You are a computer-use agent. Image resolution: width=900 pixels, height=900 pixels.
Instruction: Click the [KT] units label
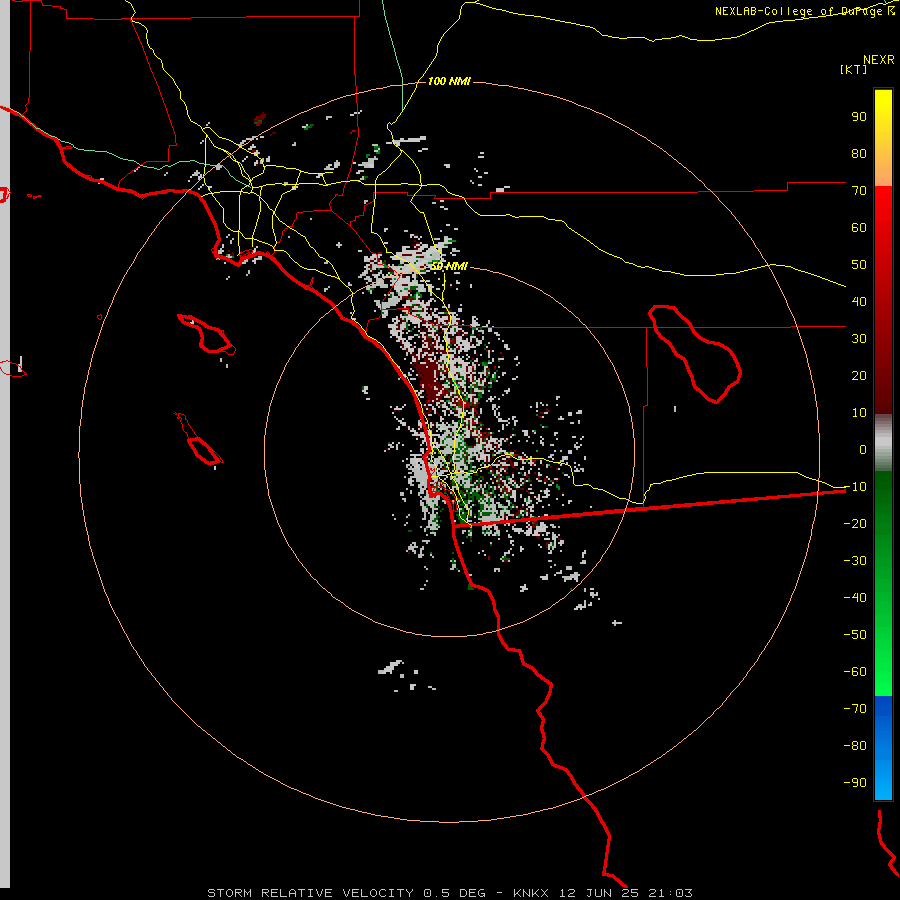pyautogui.click(x=853, y=69)
